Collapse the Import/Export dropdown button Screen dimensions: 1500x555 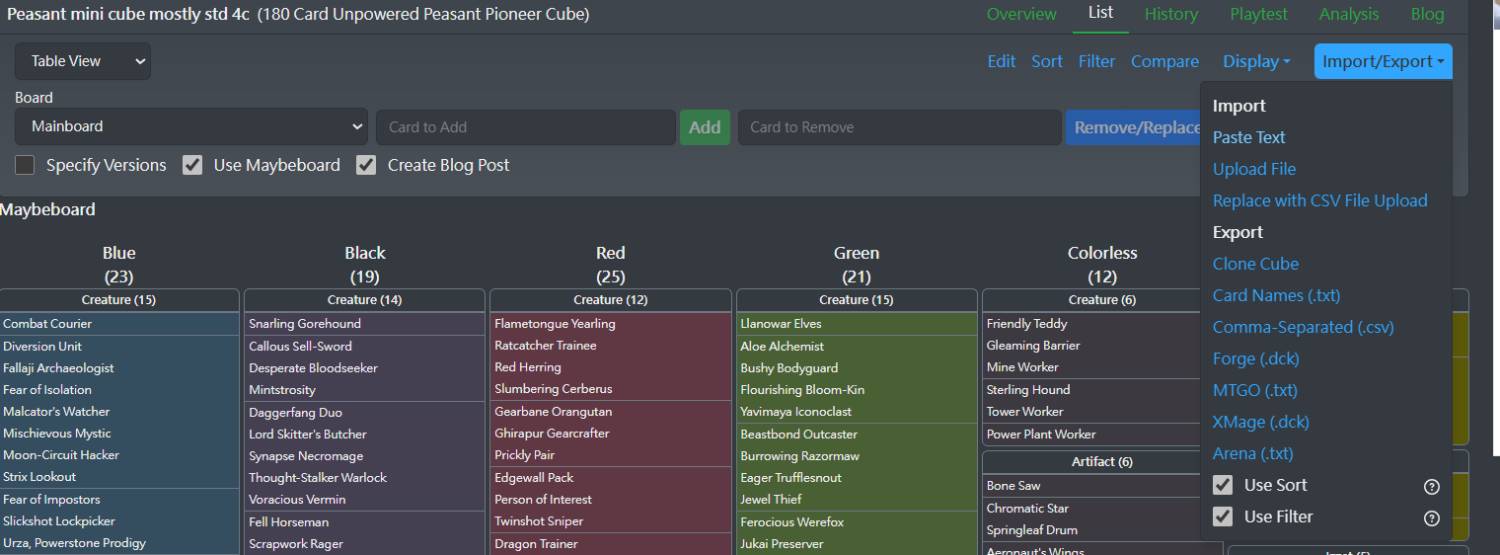1383,61
